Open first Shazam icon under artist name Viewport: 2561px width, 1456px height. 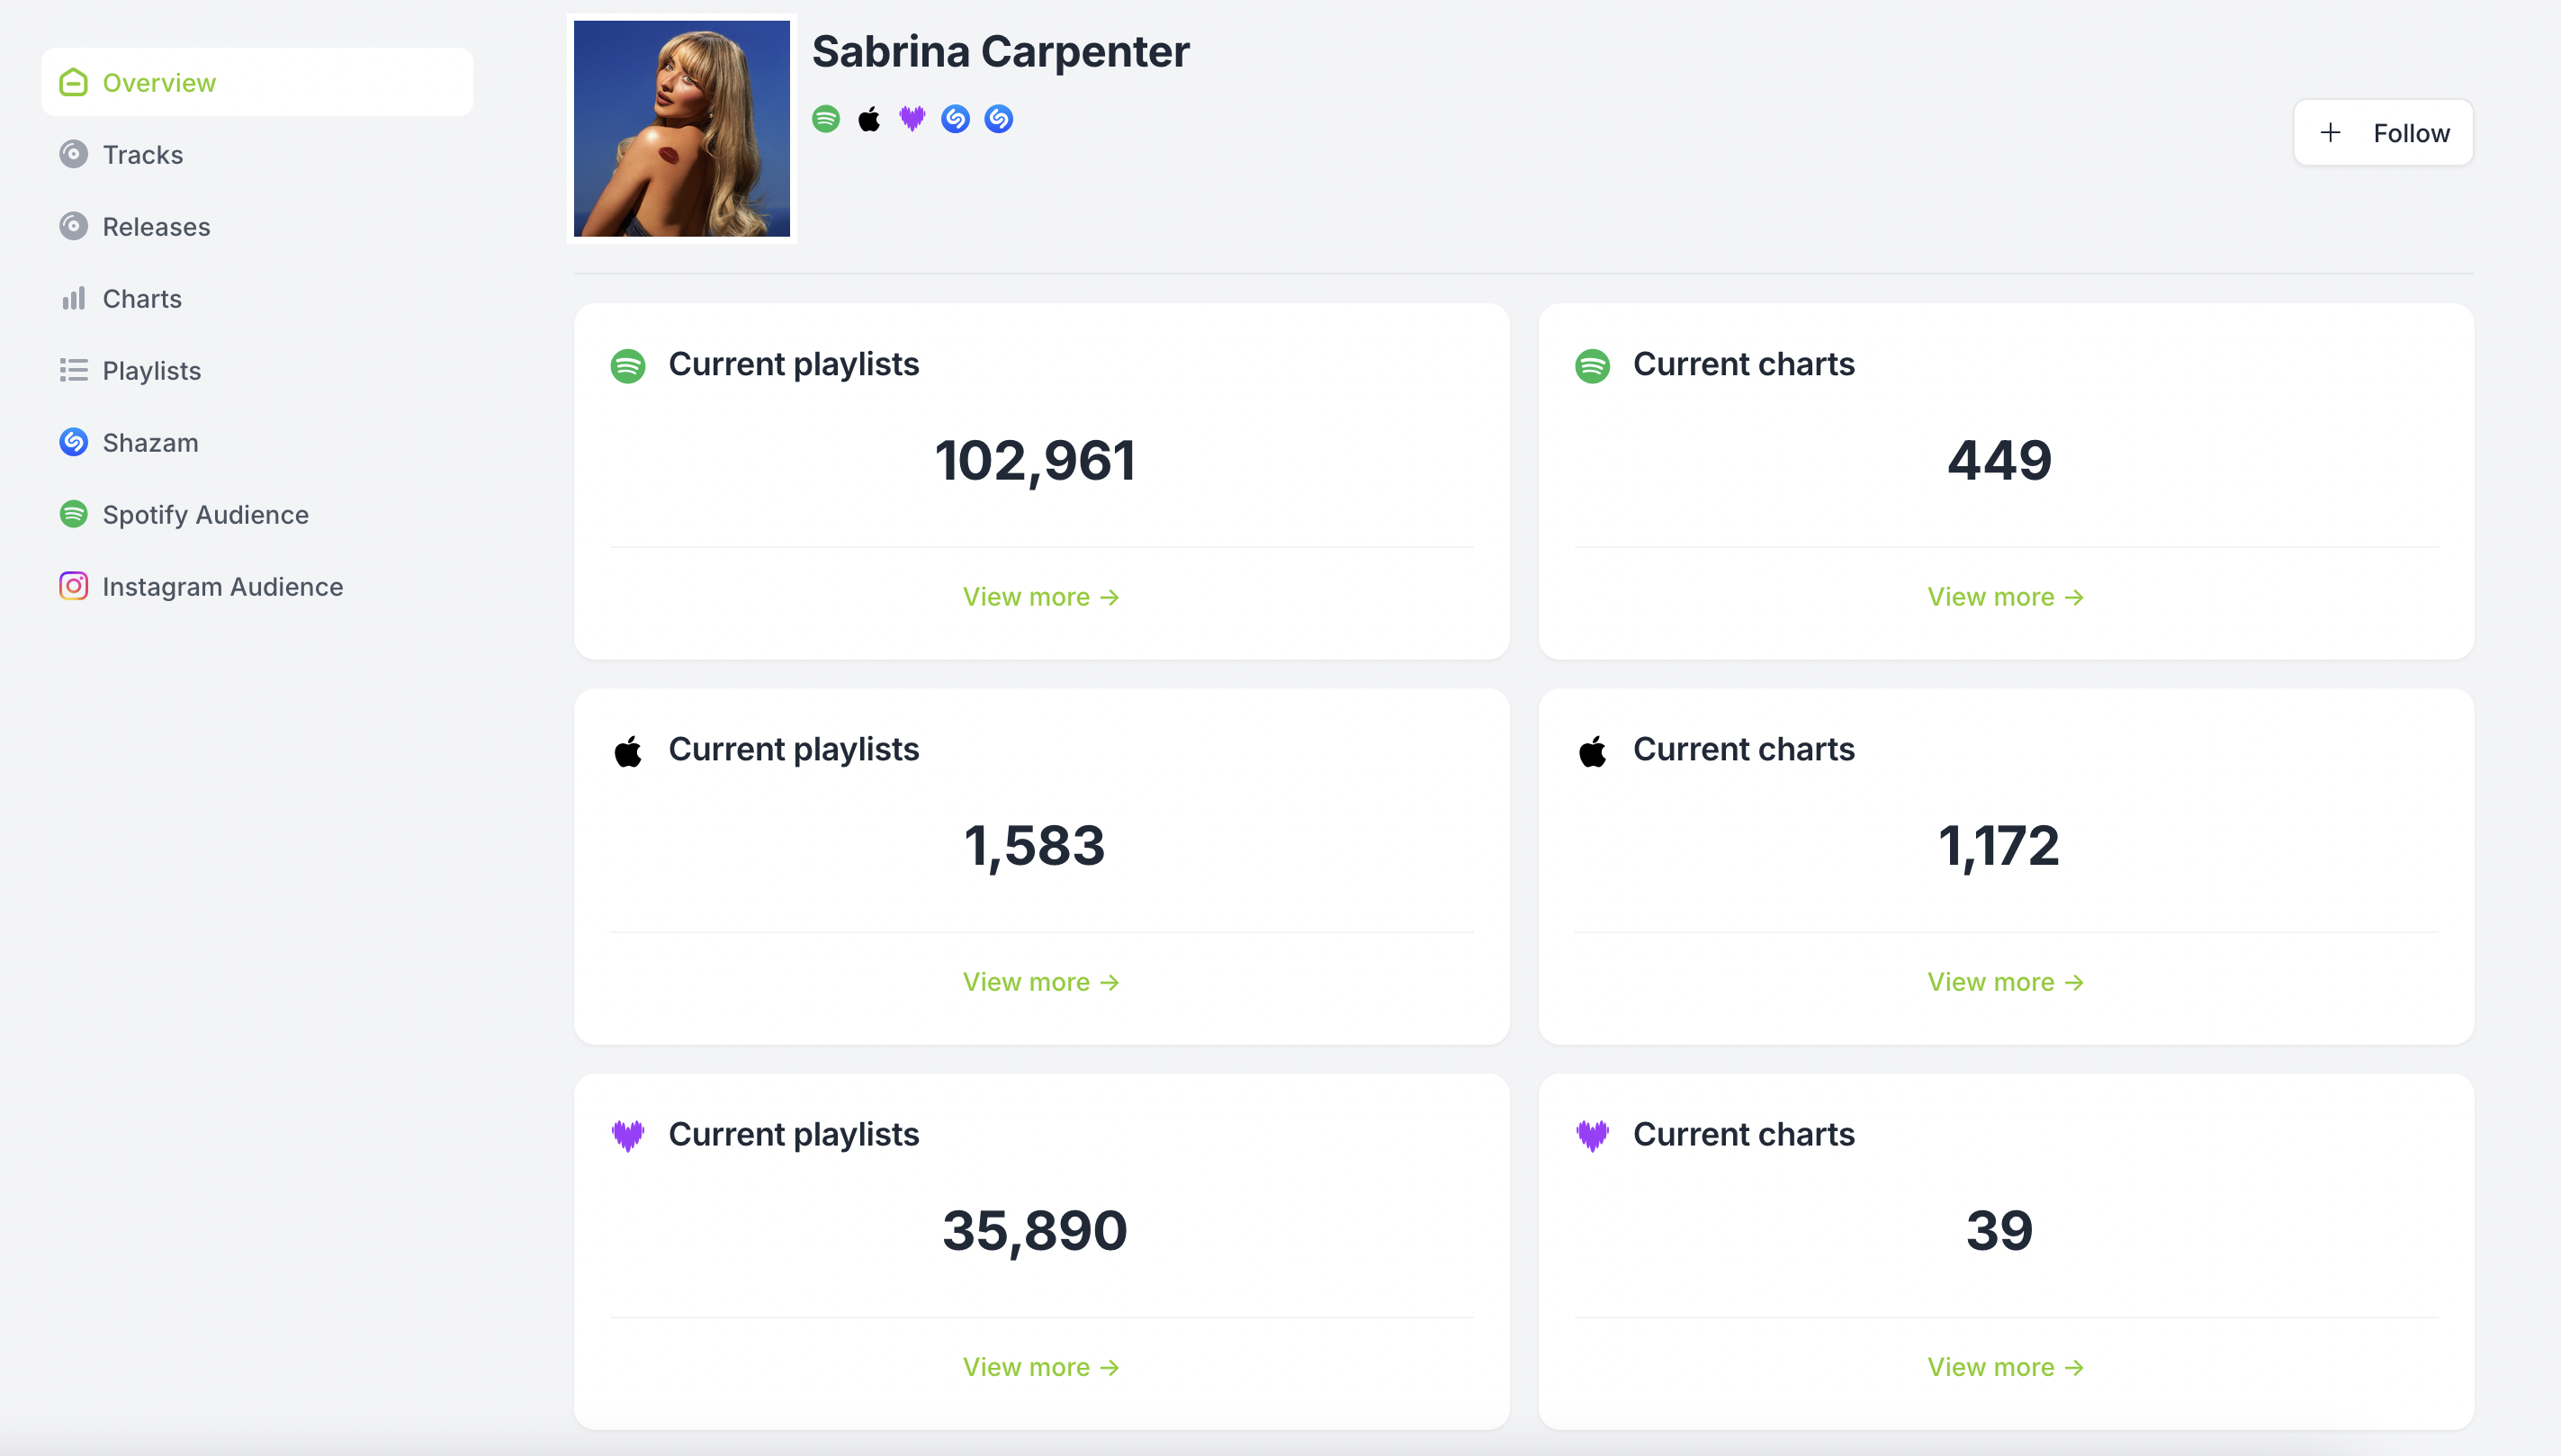(x=955, y=119)
